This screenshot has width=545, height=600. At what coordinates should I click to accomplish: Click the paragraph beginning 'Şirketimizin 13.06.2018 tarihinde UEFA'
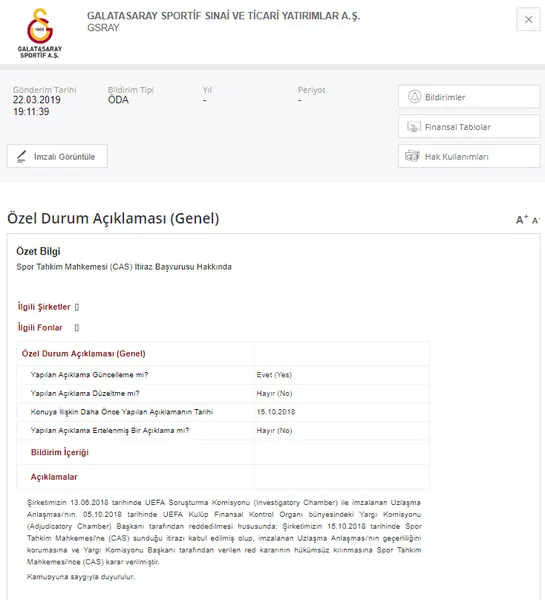[224, 532]
